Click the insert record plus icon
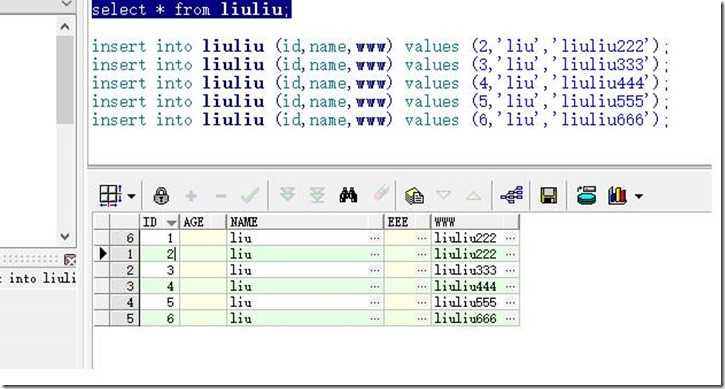Screen dimensions: 725x389 (x=191, y=196)
